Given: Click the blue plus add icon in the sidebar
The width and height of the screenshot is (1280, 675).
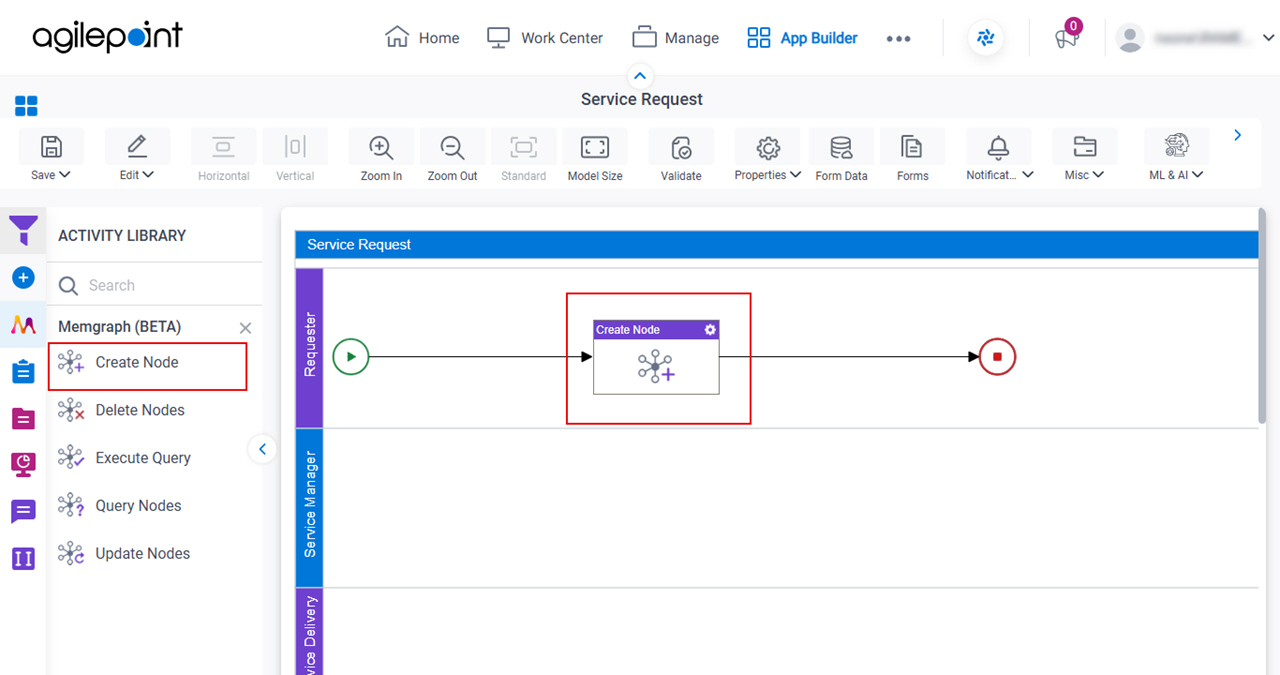Looking at the screenshot, I should (23, 278).
